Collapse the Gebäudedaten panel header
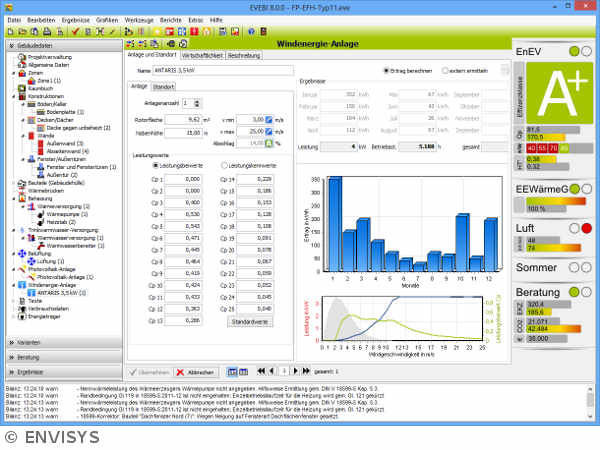Screen dimensions: 600x450 (60, 45)
